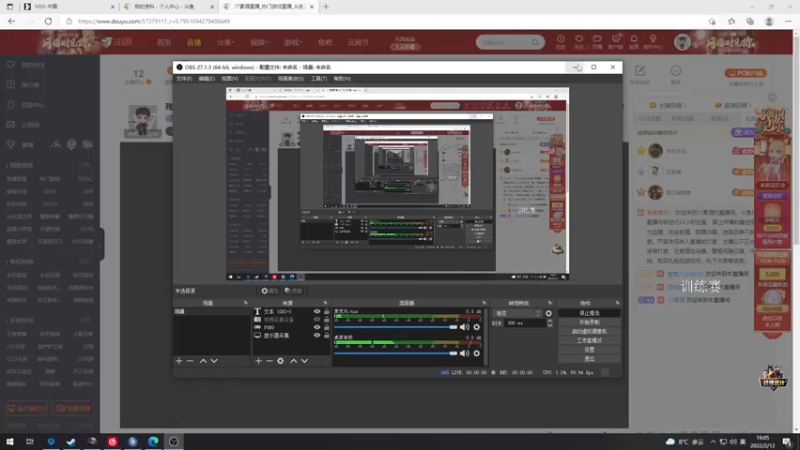Open Microsoft Edge from Windows taskbar
Screen dimensions: 800x450
(153, 441)
